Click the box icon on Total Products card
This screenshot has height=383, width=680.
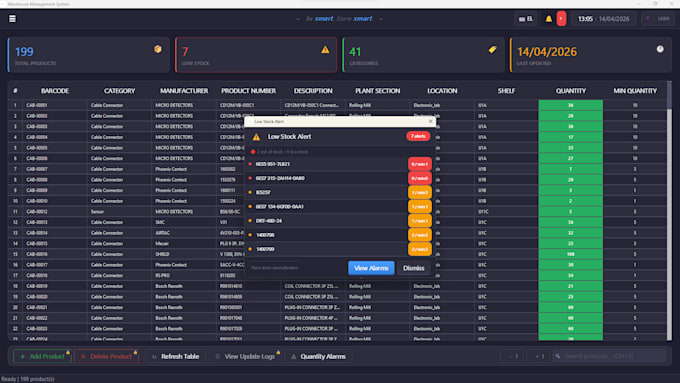[x=158, y=49]
